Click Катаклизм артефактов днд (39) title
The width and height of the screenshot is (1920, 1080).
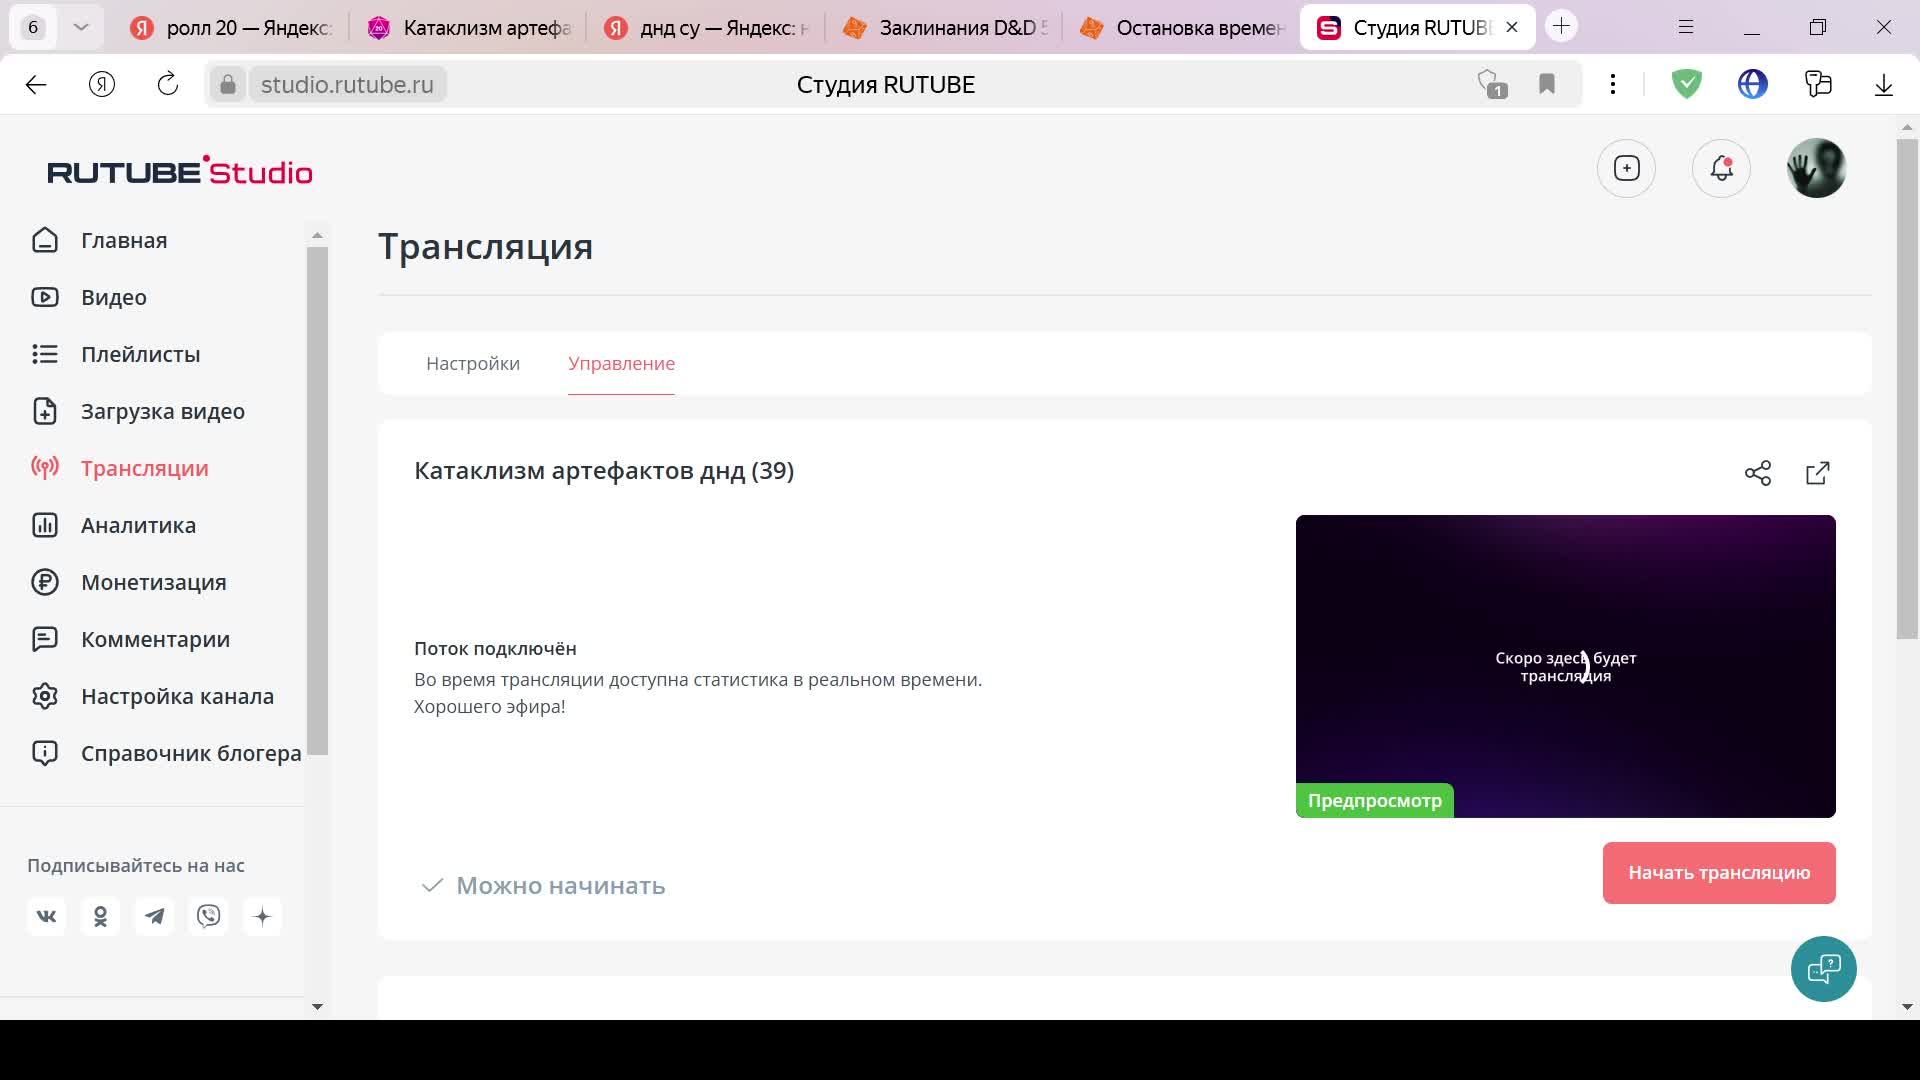604,471
